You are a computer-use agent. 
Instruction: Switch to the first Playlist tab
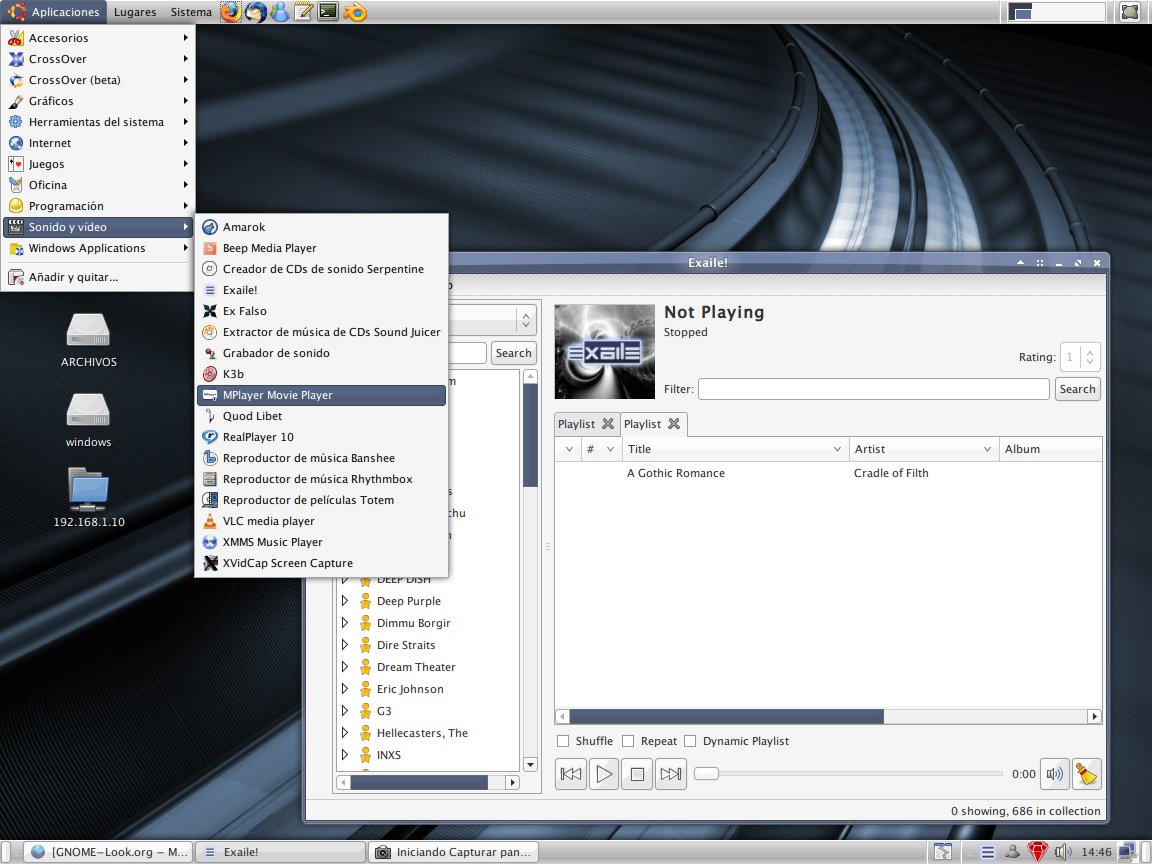[x=577, y=424]
